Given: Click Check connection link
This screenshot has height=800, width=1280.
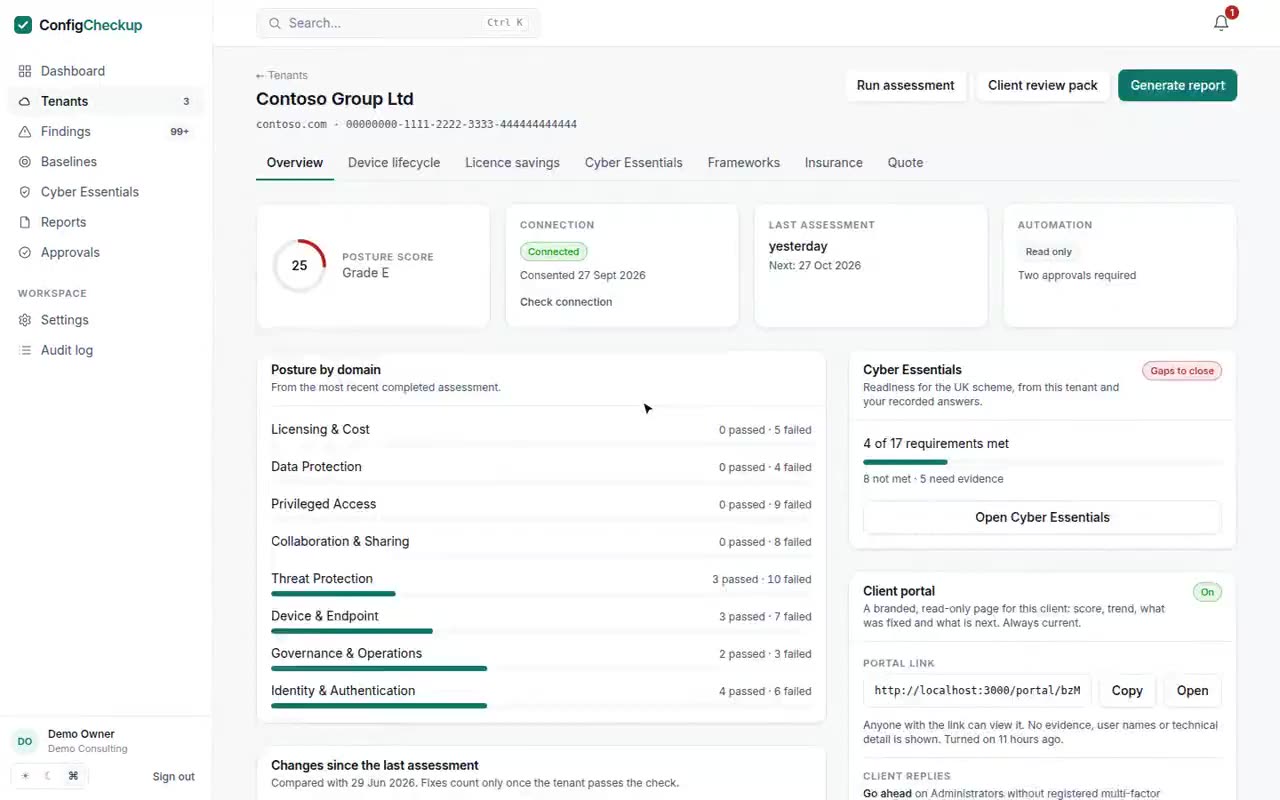Looking at the screenshot, I should pyautogui.click(x=566, y=302).
